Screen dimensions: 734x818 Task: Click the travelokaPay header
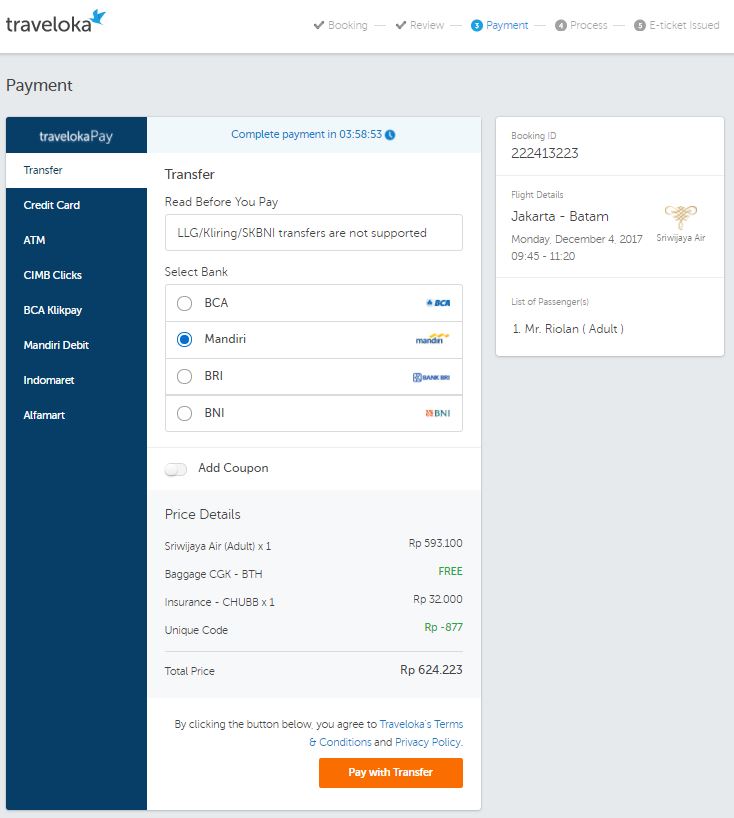[76, 135]
